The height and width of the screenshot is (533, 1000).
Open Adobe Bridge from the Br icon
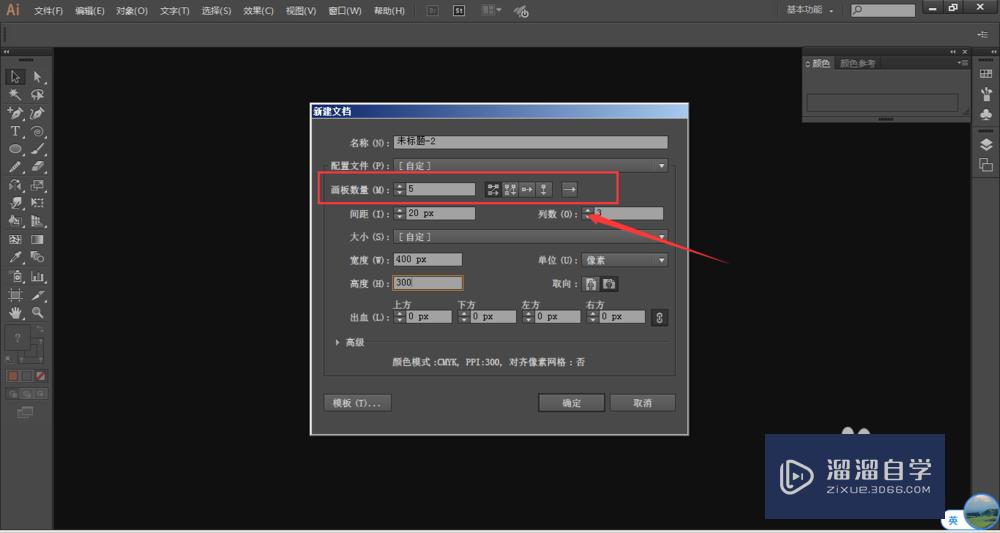(432, 11)
